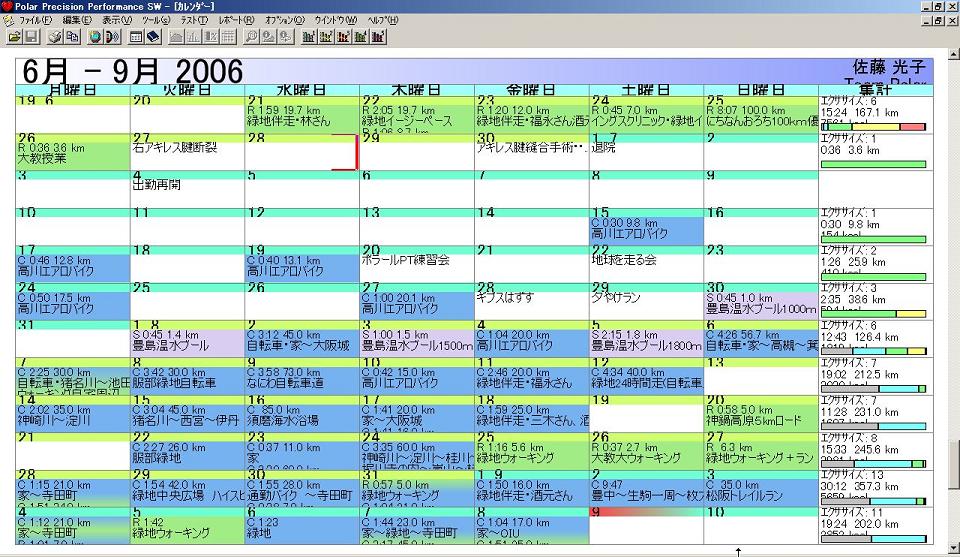960x557 pixels.
Task: Select the アキレス腱縫合手術 note
Action: pos(532,148)
